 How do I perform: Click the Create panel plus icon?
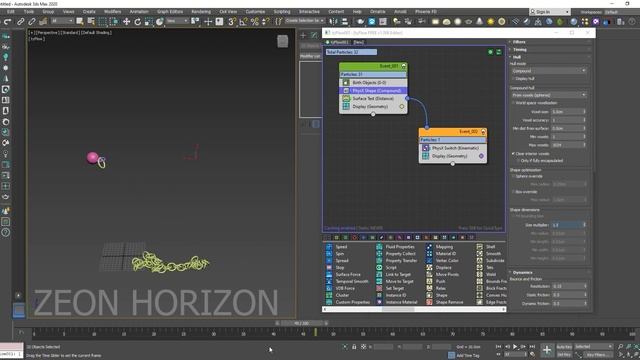tap(303, 36)
